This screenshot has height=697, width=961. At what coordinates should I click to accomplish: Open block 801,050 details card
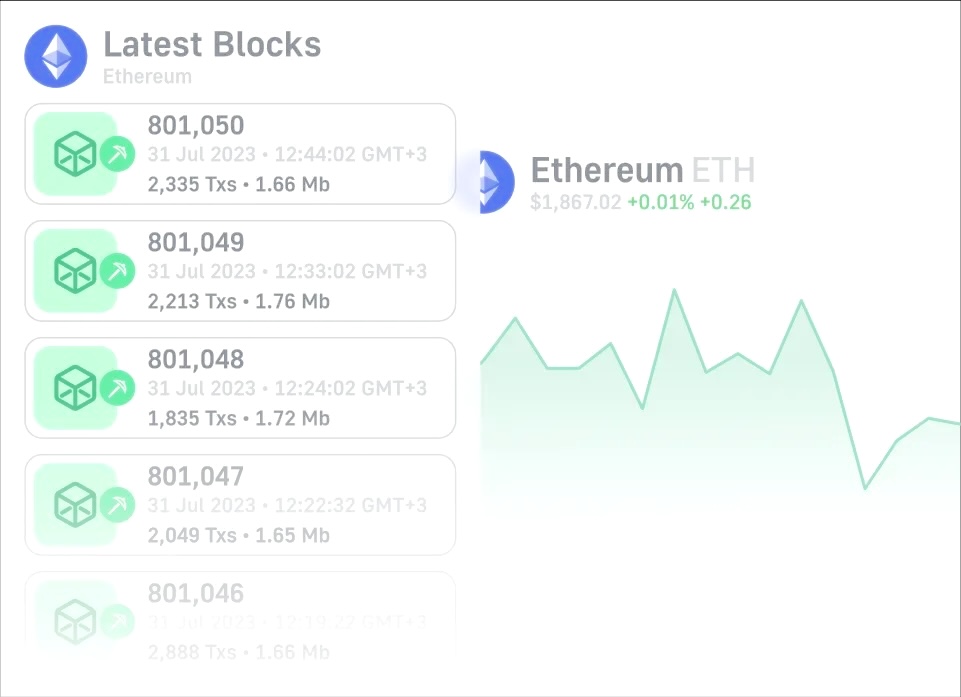240,153
